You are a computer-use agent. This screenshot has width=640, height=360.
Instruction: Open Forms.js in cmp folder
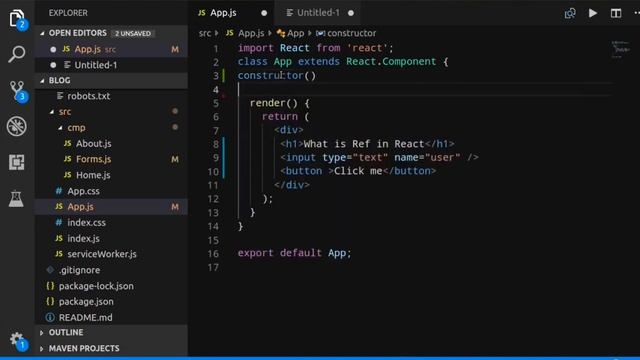tap(93, 159)
